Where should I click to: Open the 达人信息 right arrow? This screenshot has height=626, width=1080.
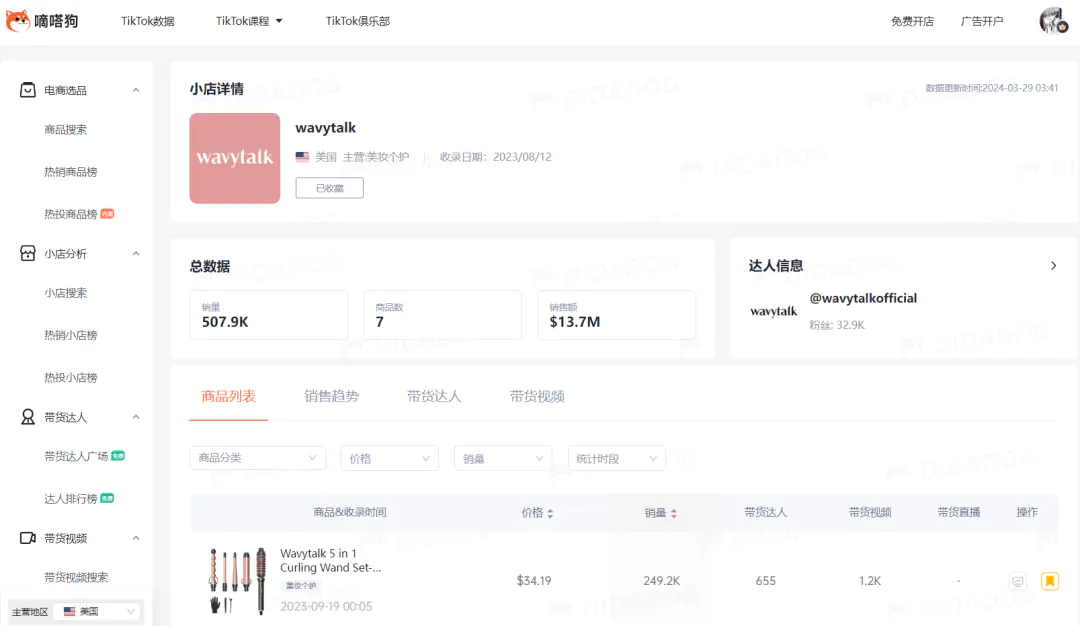1053,266
